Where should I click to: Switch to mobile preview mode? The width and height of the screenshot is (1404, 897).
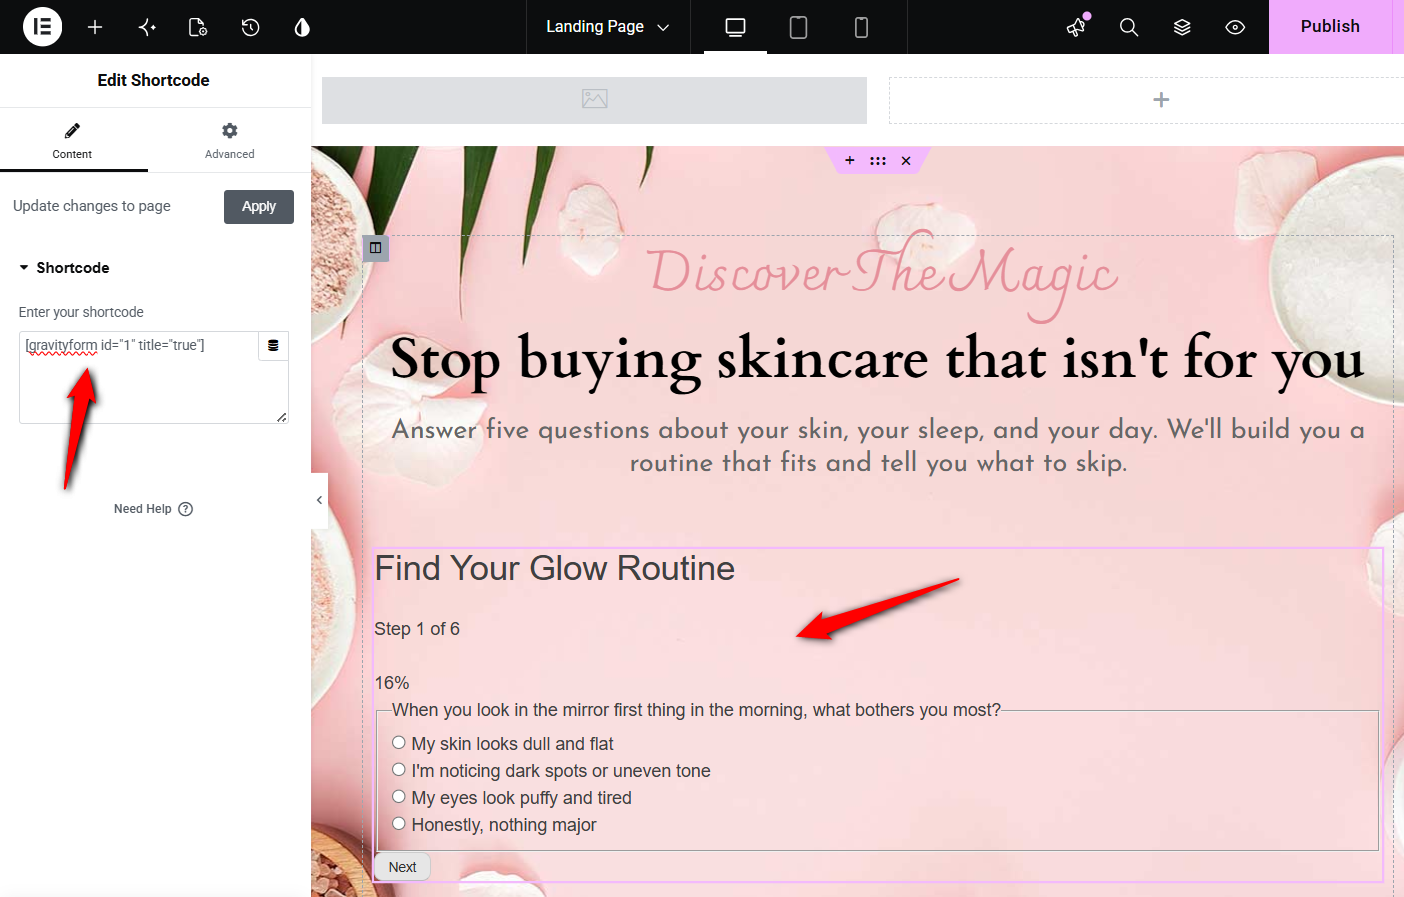(x=861, y=27)
